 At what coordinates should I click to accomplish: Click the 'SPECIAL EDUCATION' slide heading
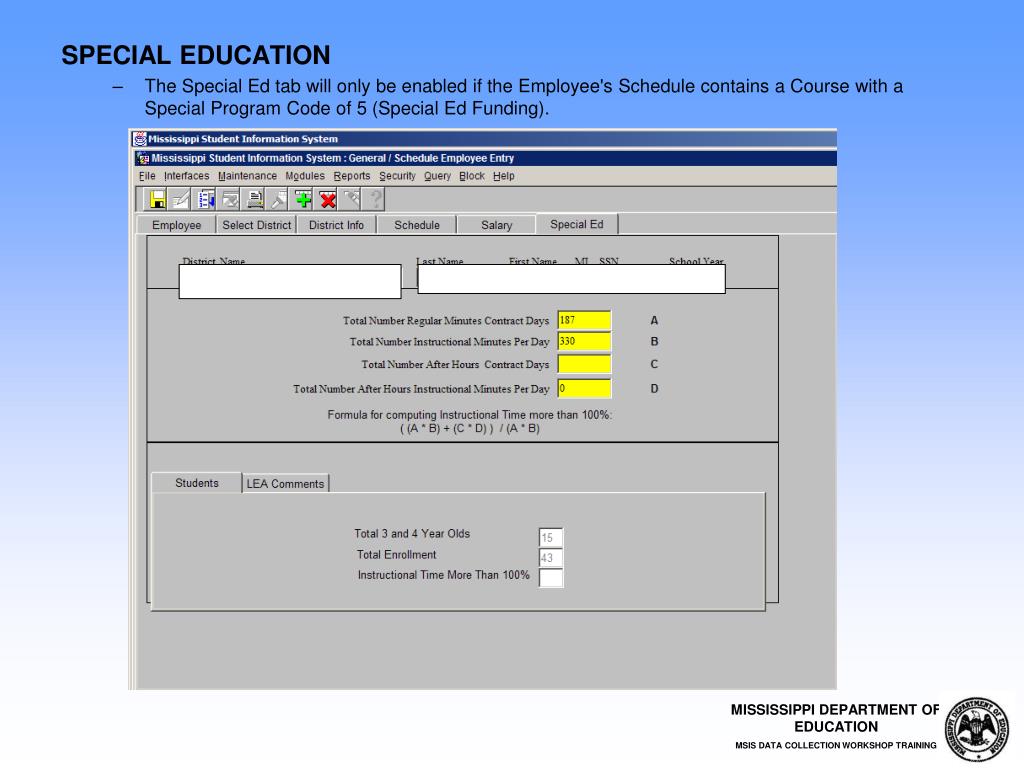click(x=196, y=55)
